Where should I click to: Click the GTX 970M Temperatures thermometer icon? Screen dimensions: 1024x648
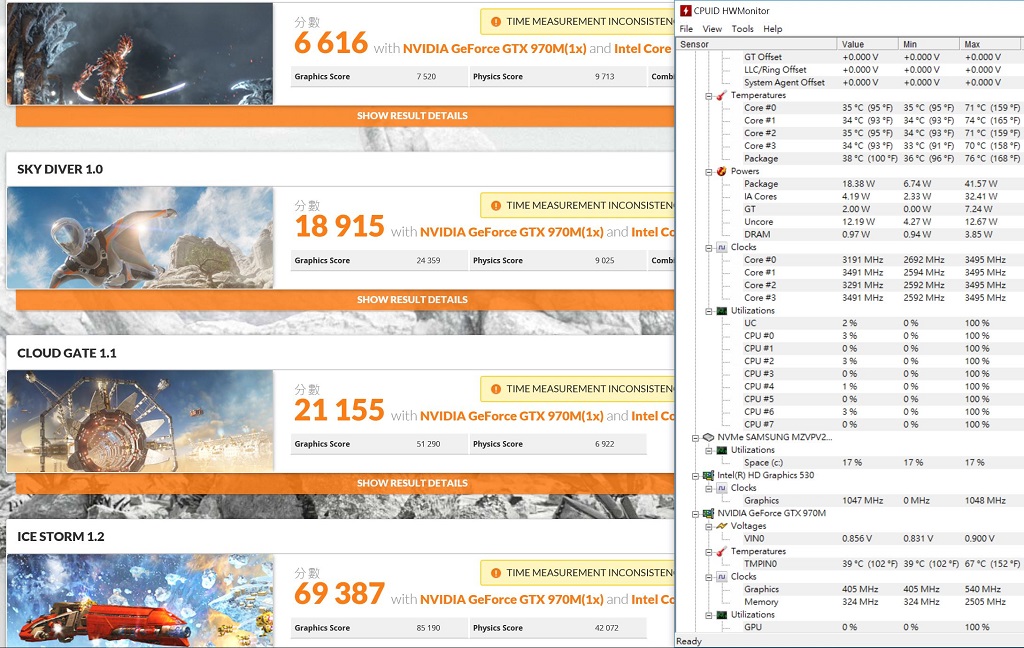click(x=722, y=551)
